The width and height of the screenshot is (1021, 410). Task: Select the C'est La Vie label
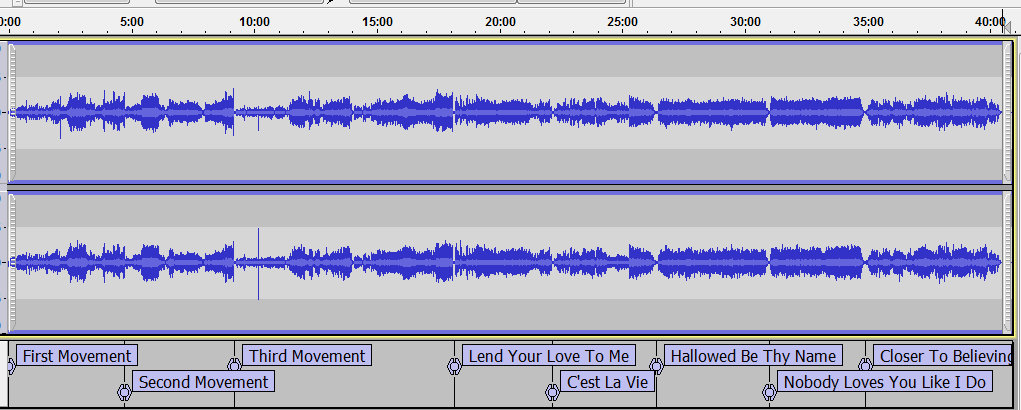pos(608,381)
